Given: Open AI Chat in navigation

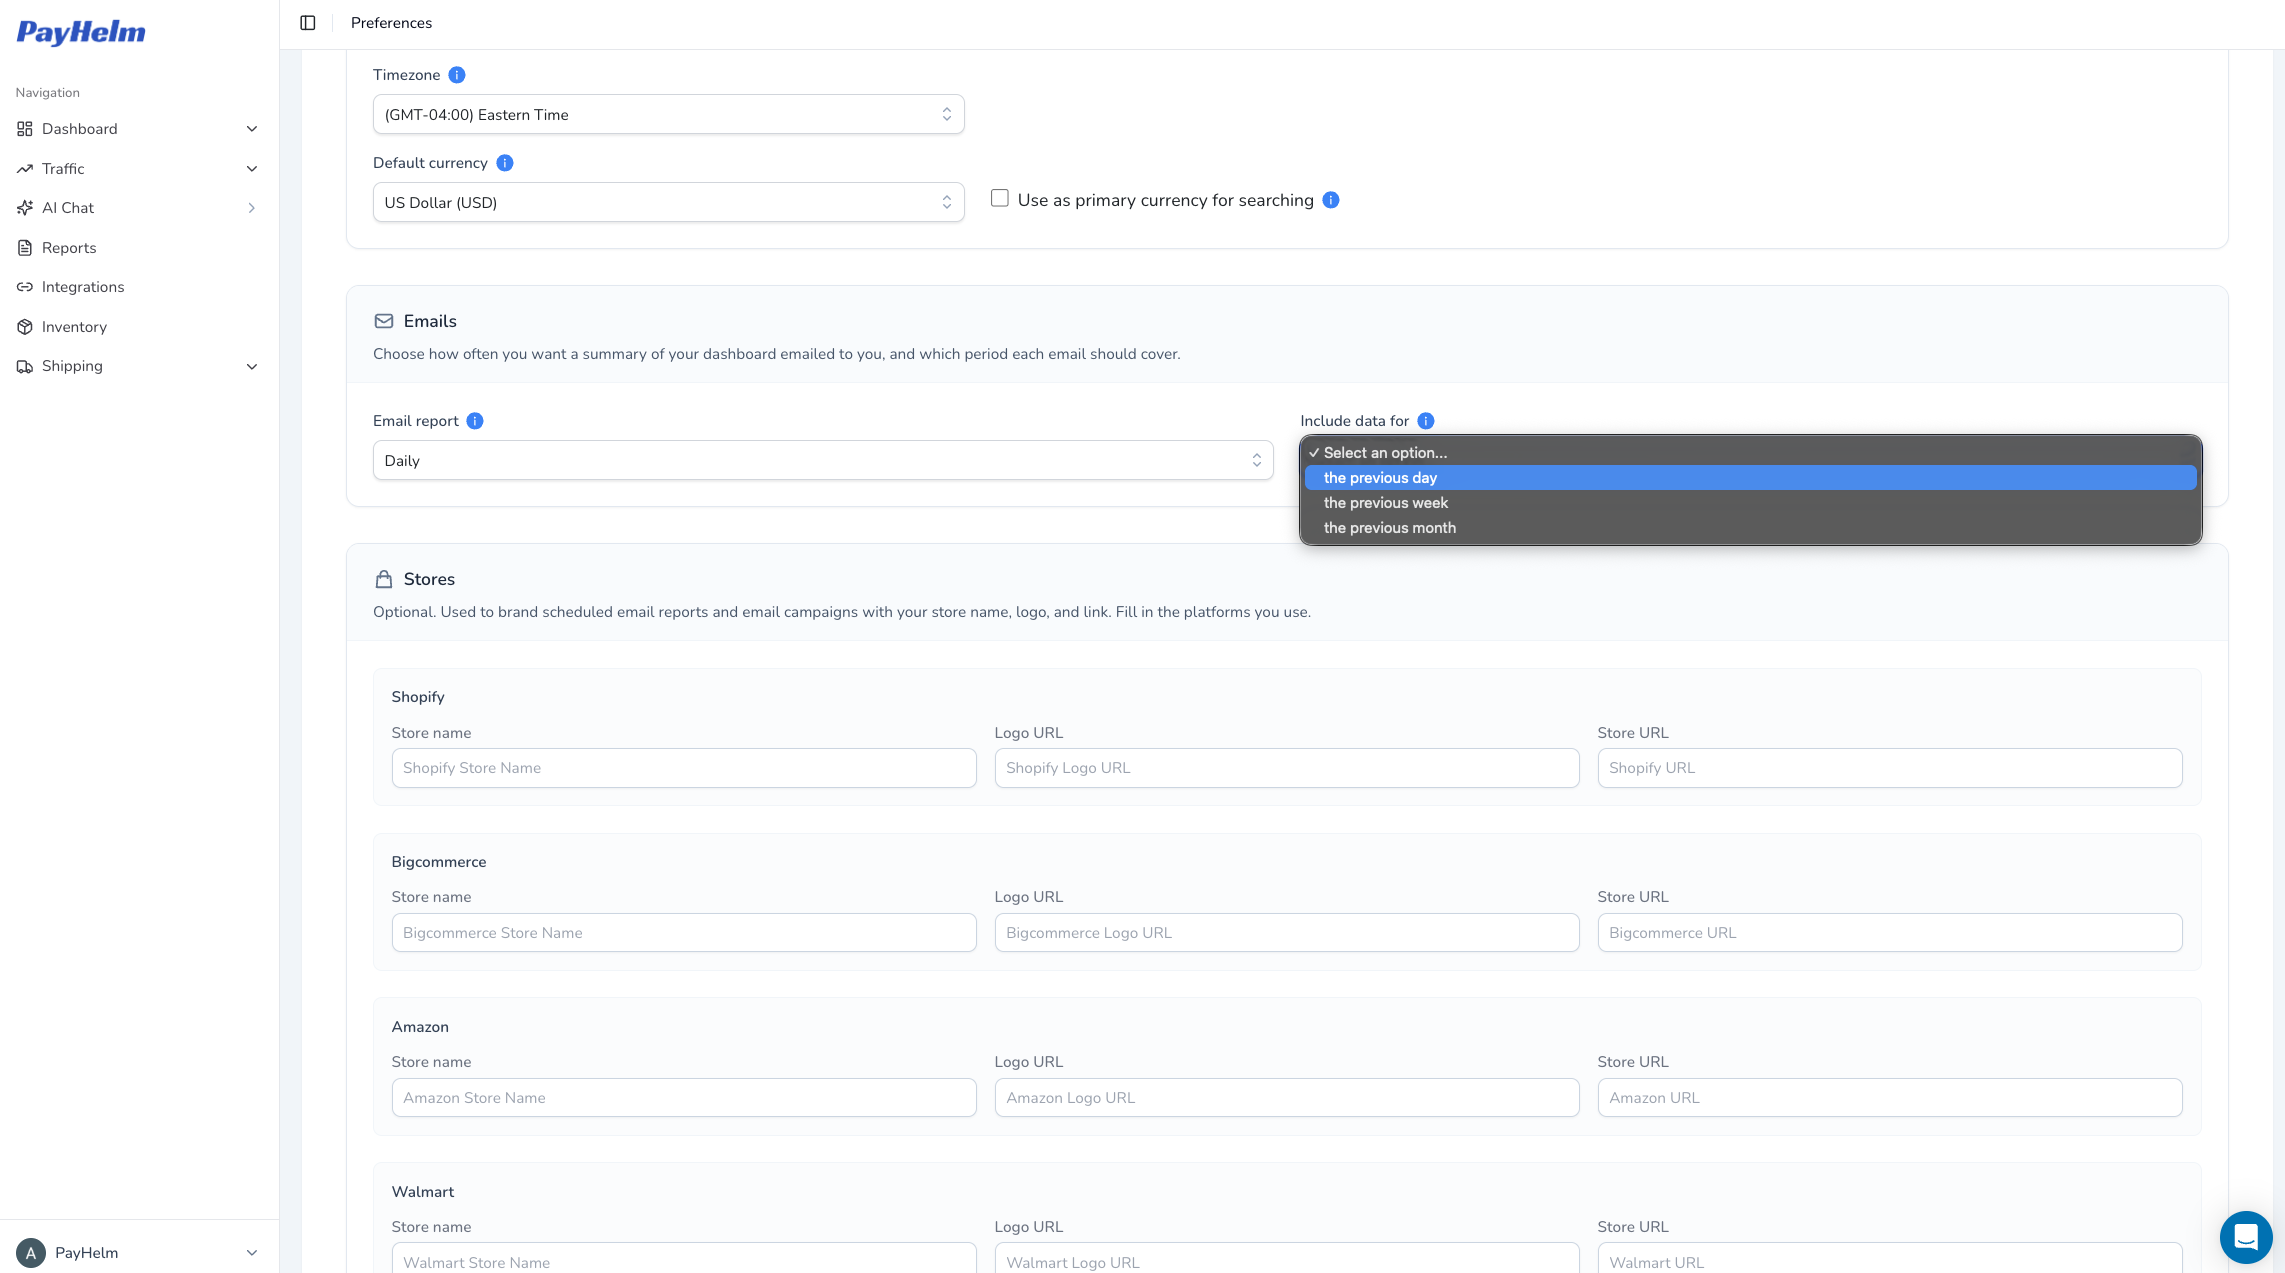Looking at the screenshot, I should tap(68, 208).
